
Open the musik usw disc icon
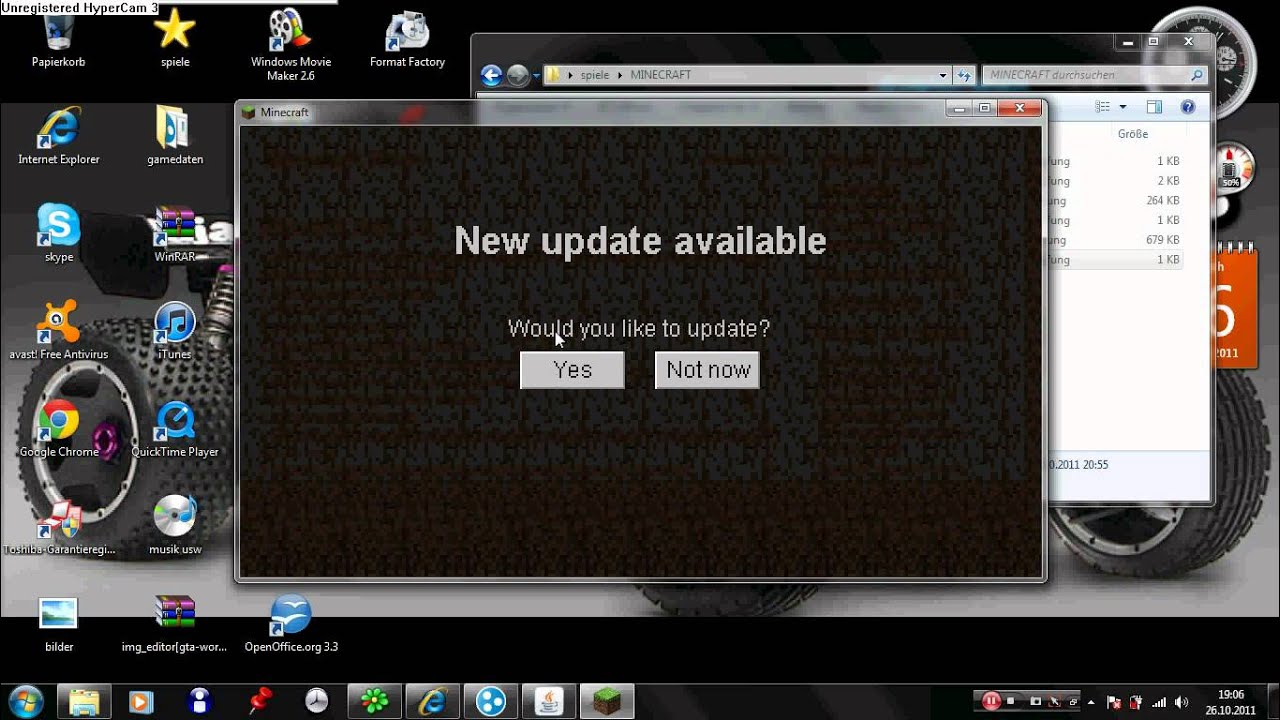(175, 526)
